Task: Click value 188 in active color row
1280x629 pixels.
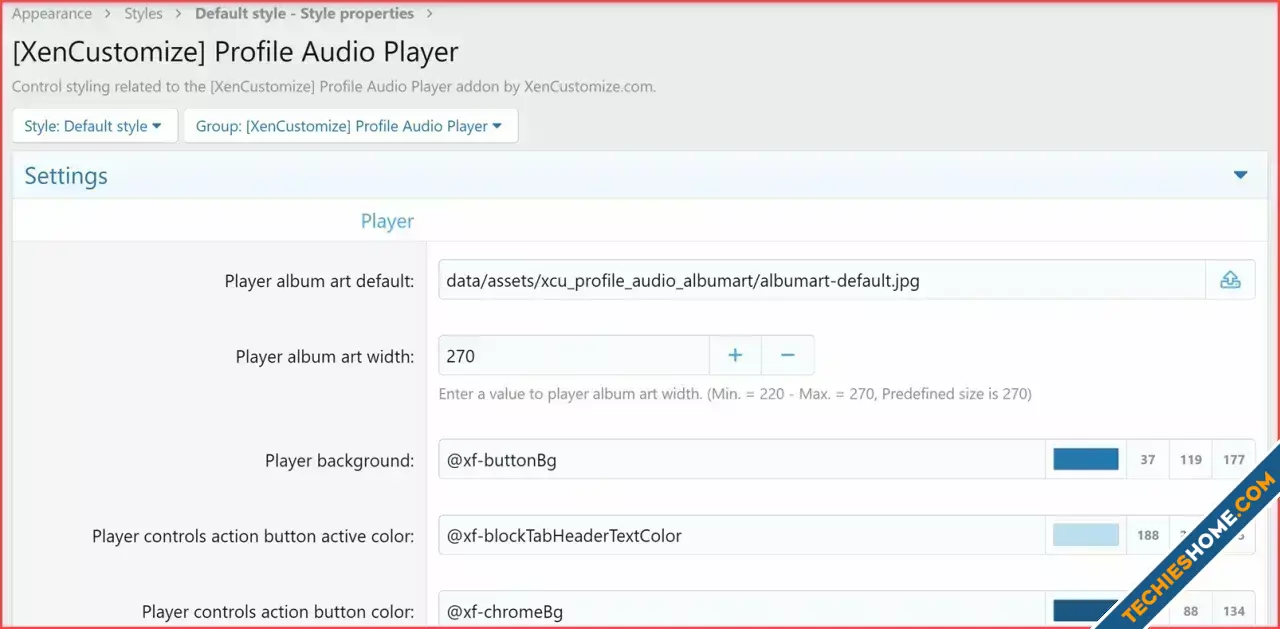Action: pyautogui.click(x=1148, y=535)
